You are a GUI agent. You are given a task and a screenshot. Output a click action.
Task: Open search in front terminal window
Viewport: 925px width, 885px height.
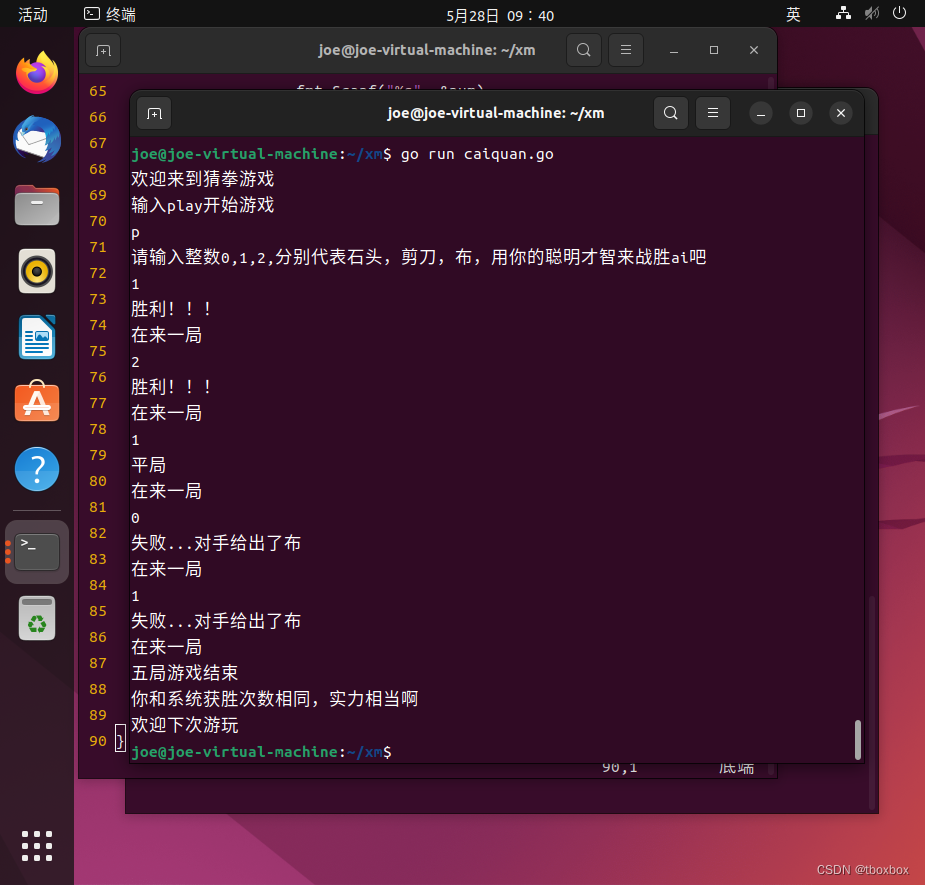click(671, 113)
